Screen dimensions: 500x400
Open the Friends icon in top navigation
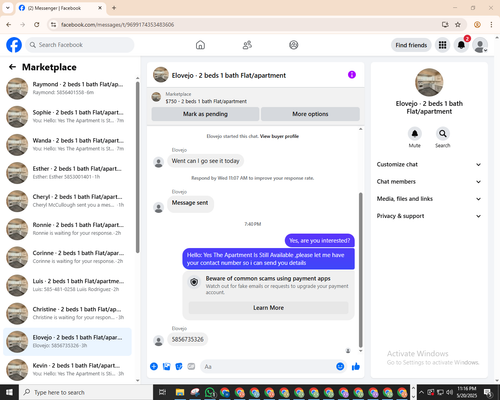[247, 45]
